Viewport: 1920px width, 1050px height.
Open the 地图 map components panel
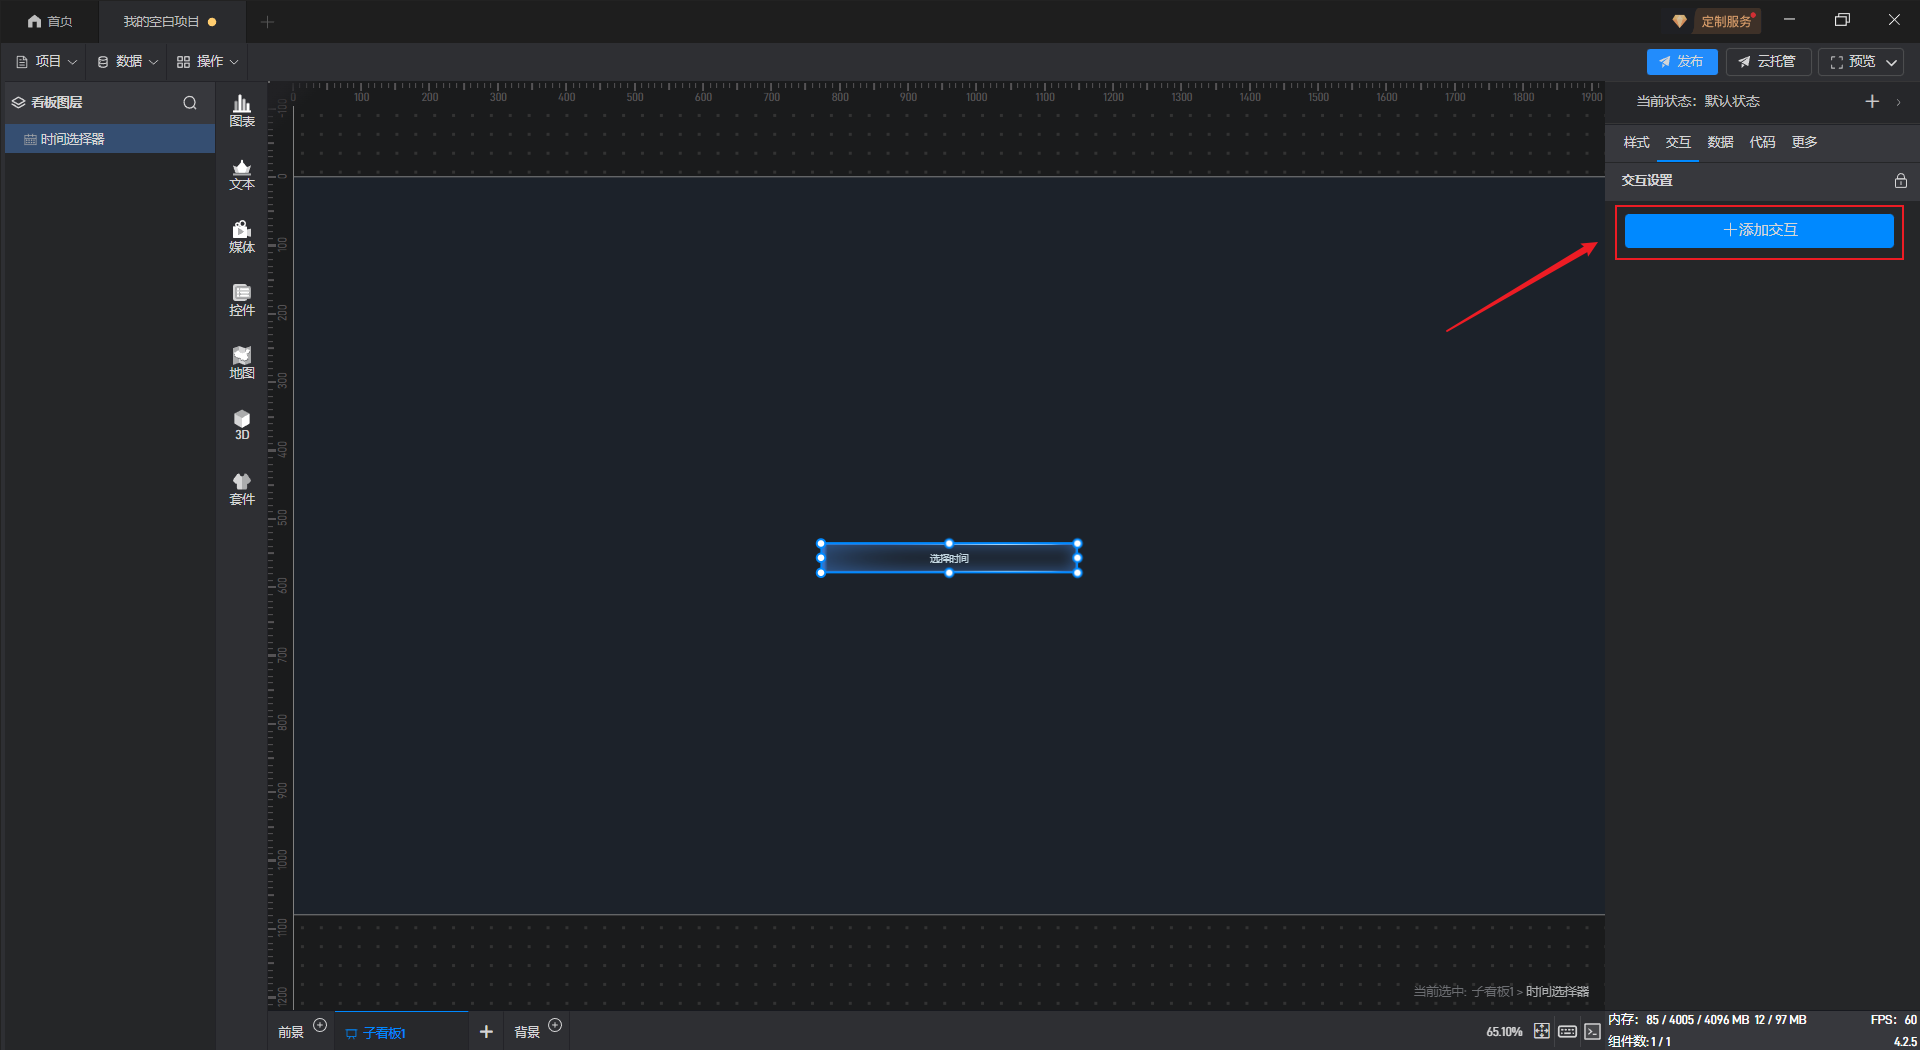click(242, 363)
